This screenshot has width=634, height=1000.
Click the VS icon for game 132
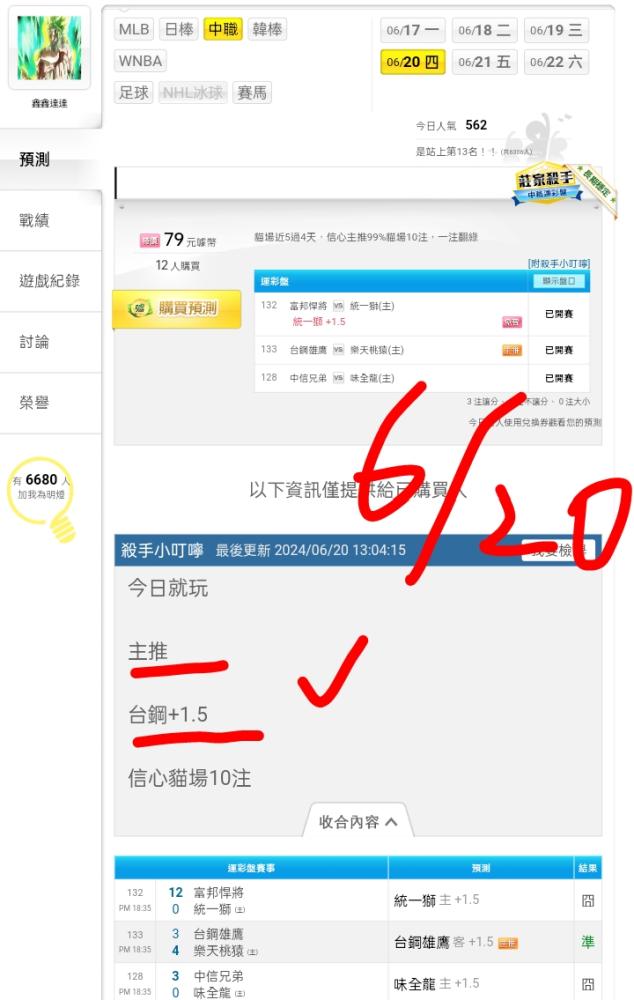338,306
